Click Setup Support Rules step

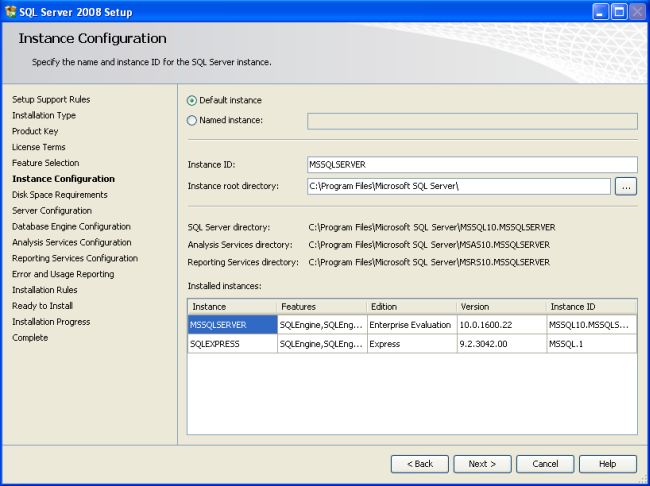(51, 100)
